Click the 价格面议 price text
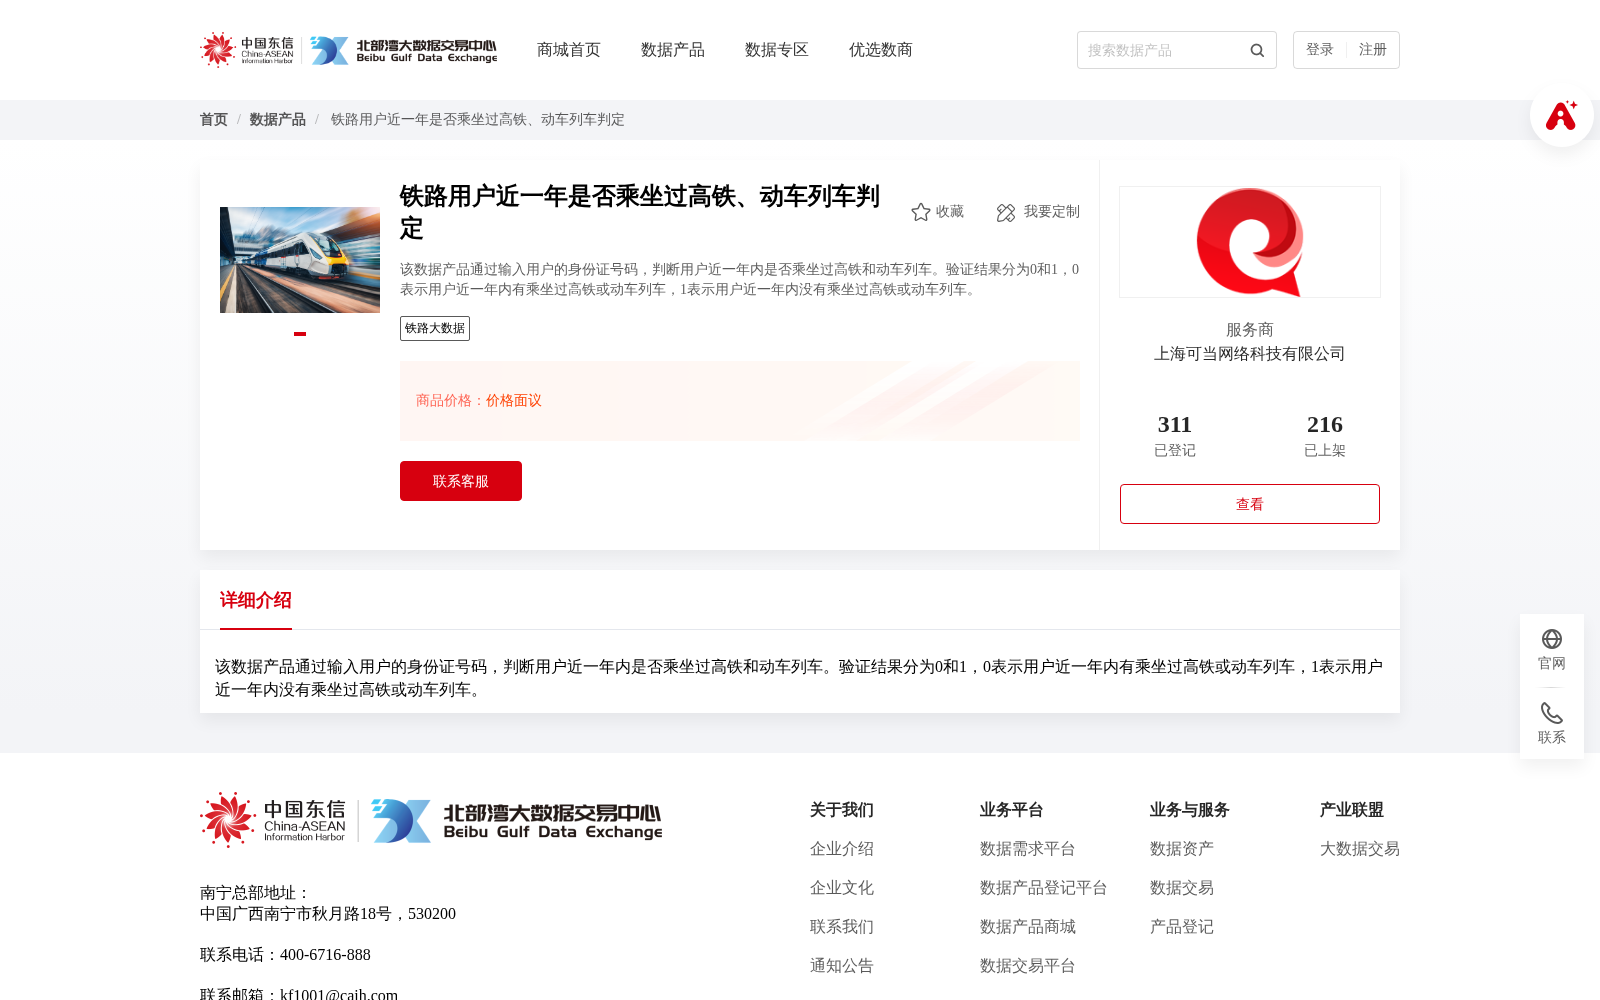This screenshot has width=1600, height=1000. pyautogui.click(x=514, y=400)
